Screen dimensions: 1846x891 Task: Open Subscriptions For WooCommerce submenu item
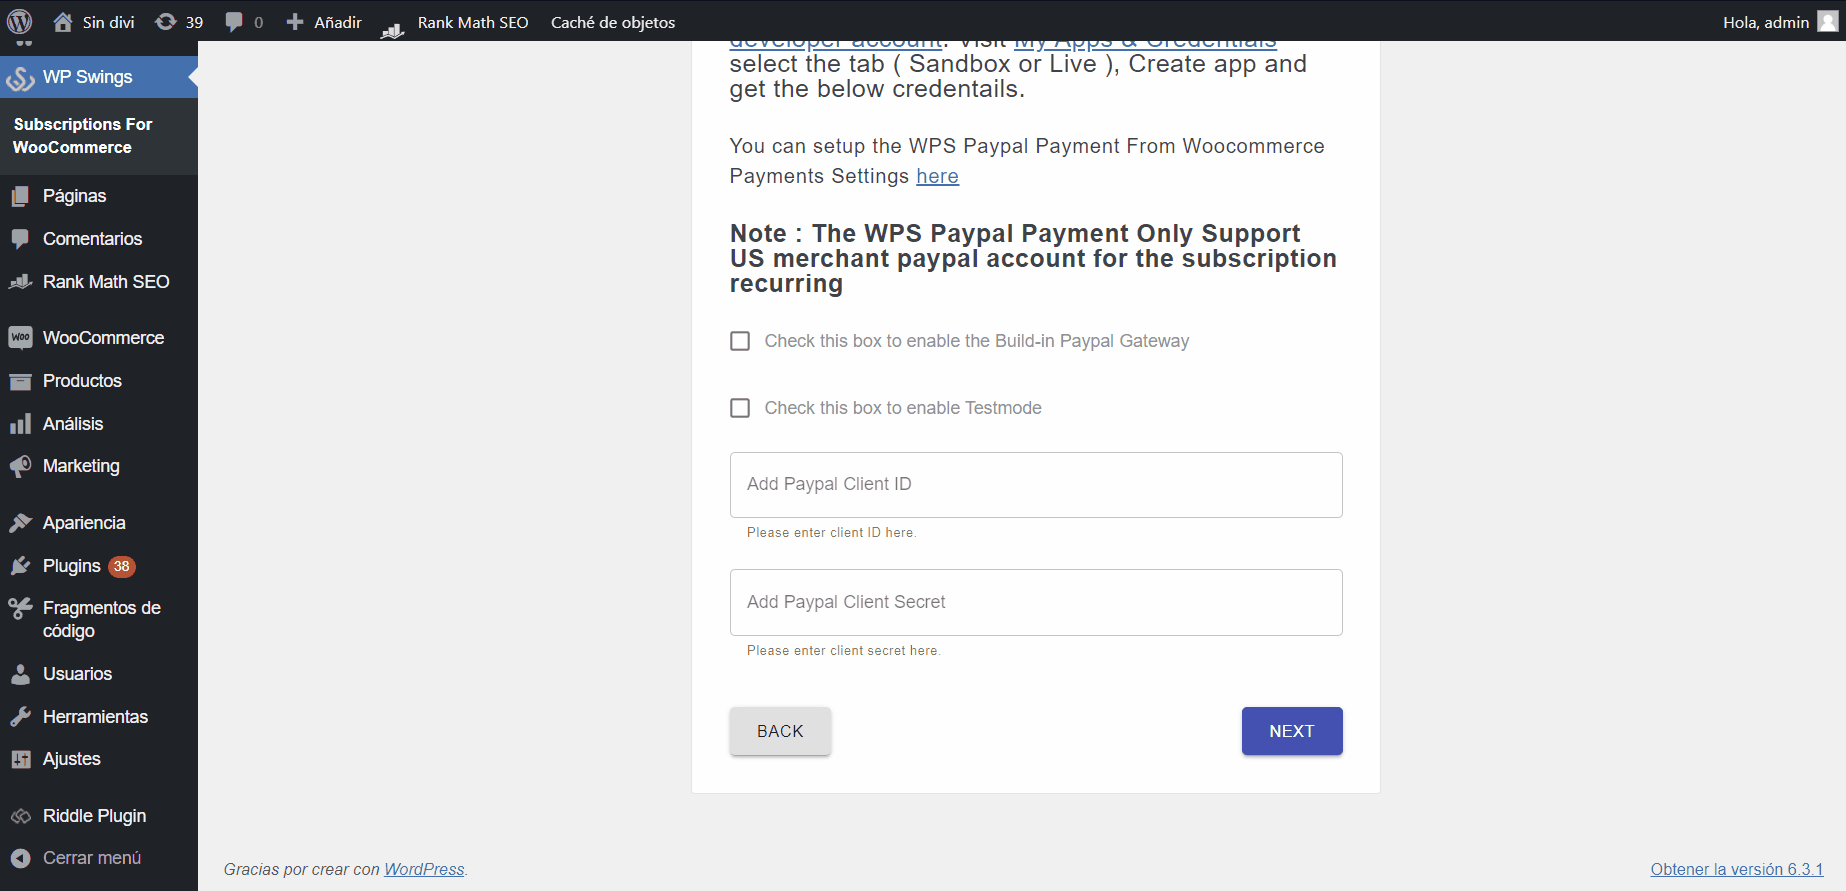[83, 135]
